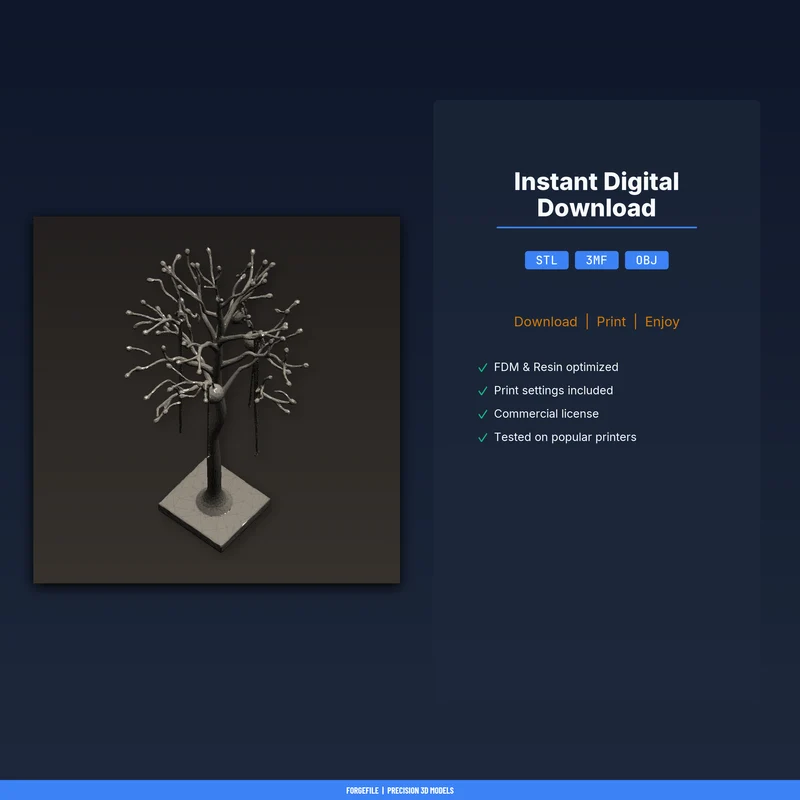Screen dimensions: 800x800
Task: Click the checkmark beside Tested on popular printers
Action: (x=483, y=438)
